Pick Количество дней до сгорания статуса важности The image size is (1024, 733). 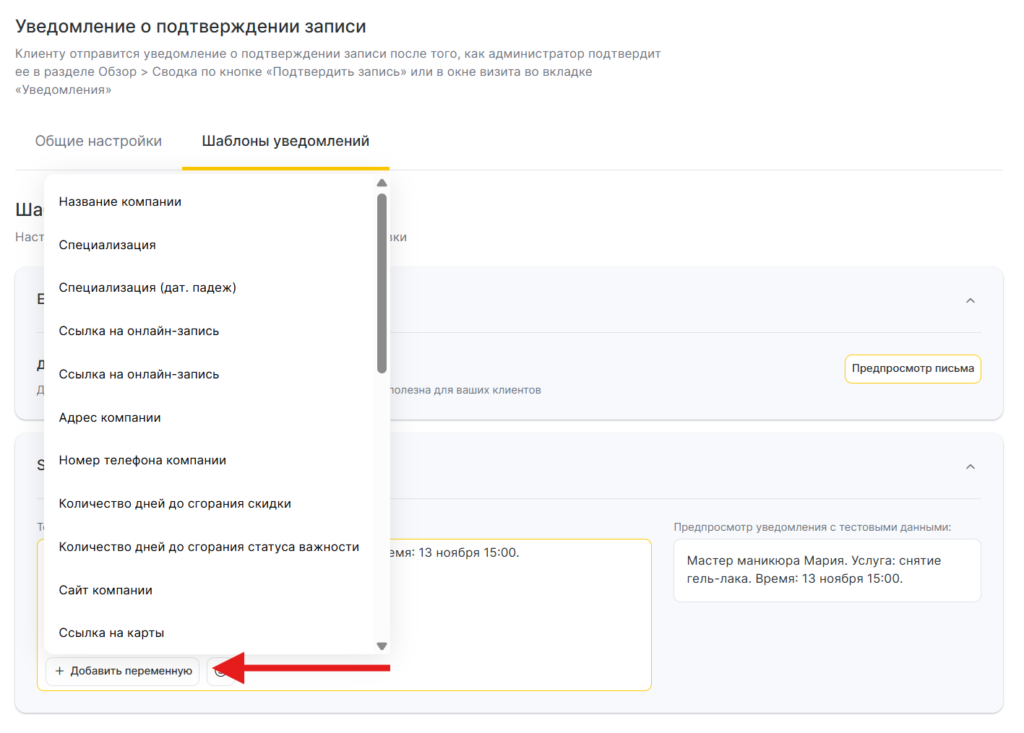(x=209, y=547)
